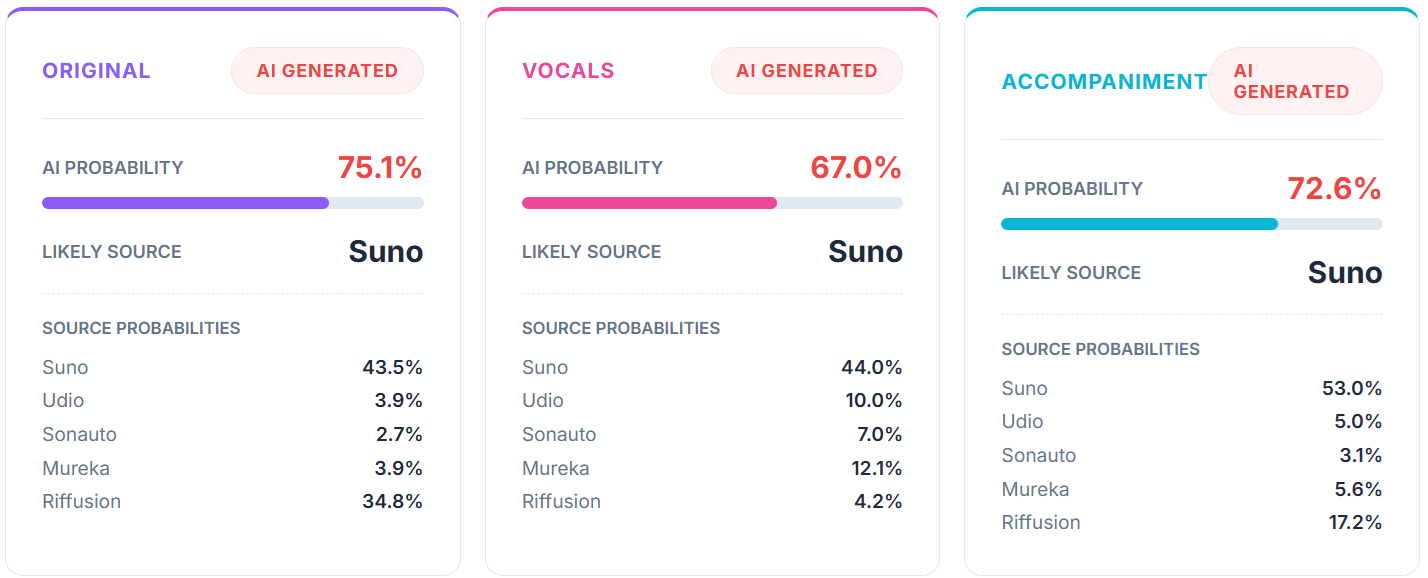Click the AI GENERATED badge on Accompaniment card
The width and height of the screenshot is (1428, 578).
click(1294, 81)
